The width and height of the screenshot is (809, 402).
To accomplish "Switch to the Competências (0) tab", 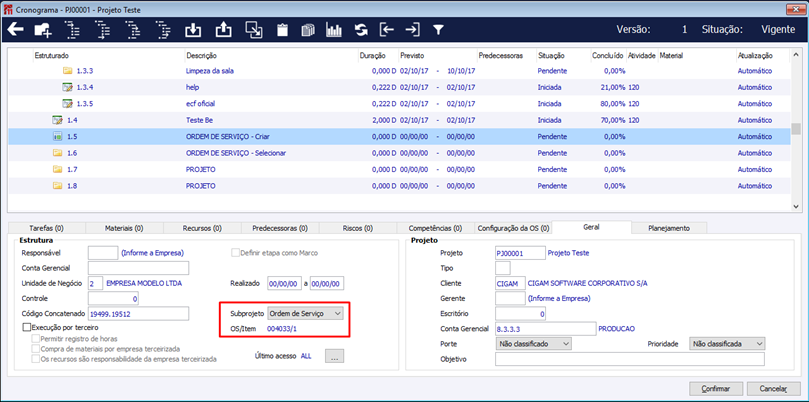I will point(435,228).
